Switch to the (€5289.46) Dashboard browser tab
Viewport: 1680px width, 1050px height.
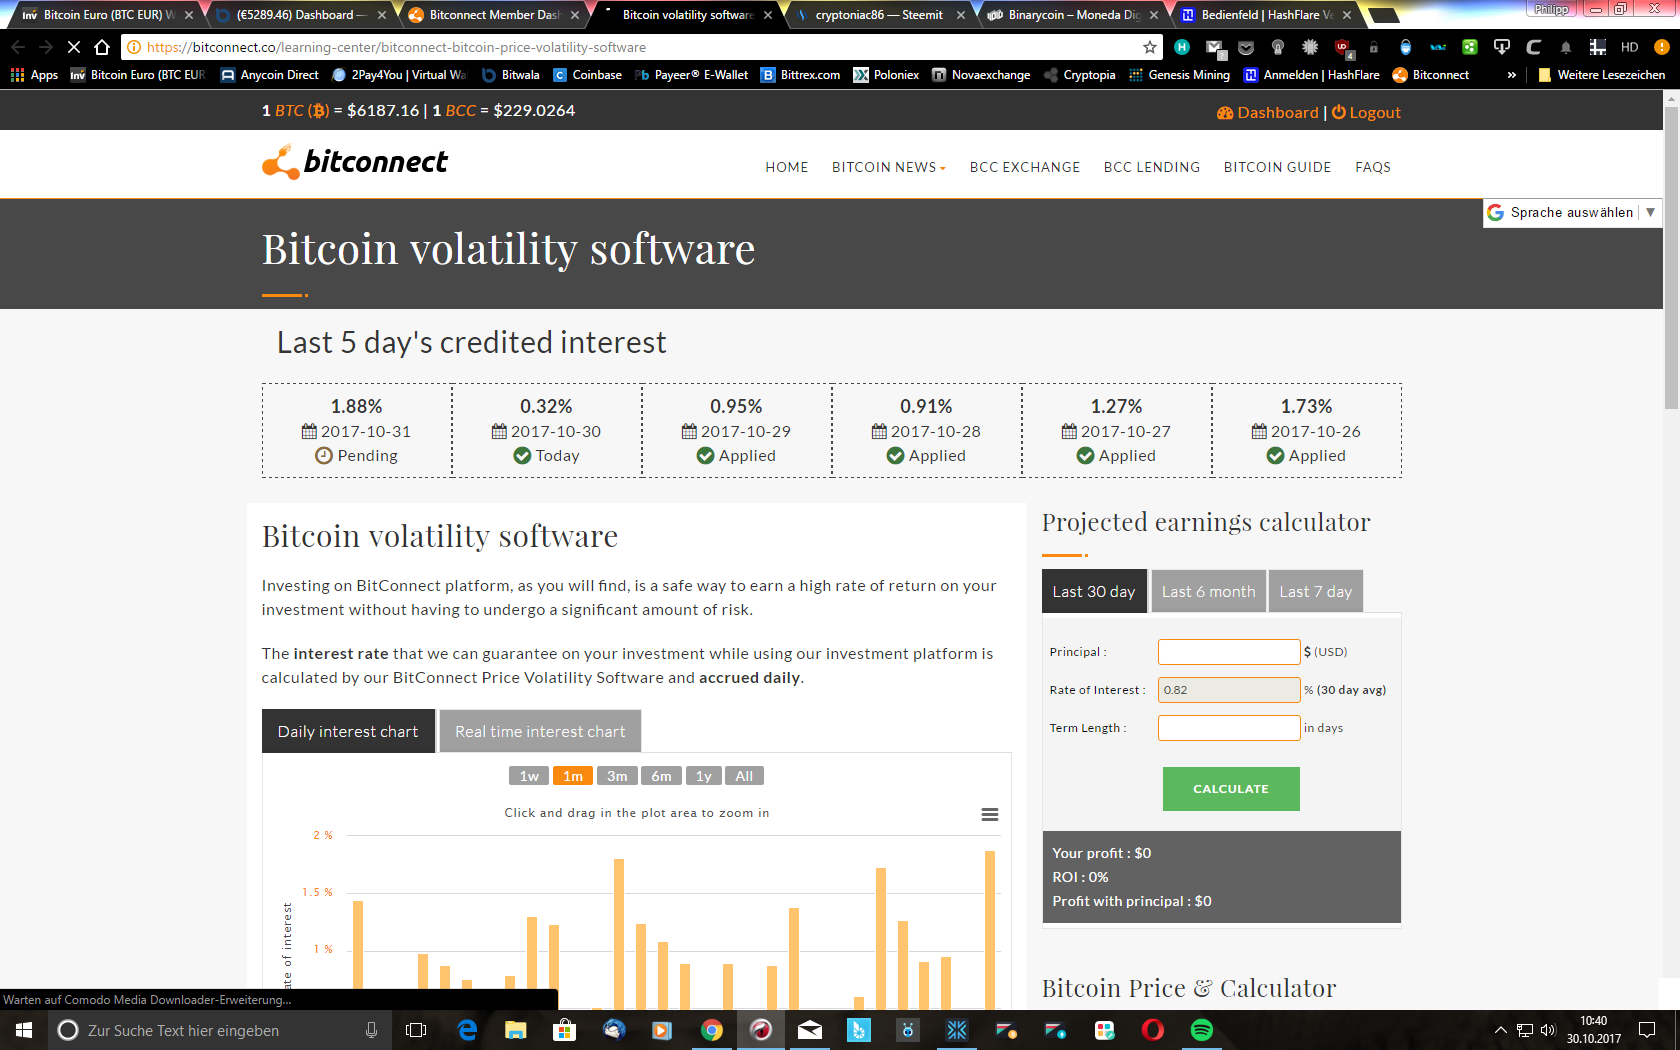point(300,15)
